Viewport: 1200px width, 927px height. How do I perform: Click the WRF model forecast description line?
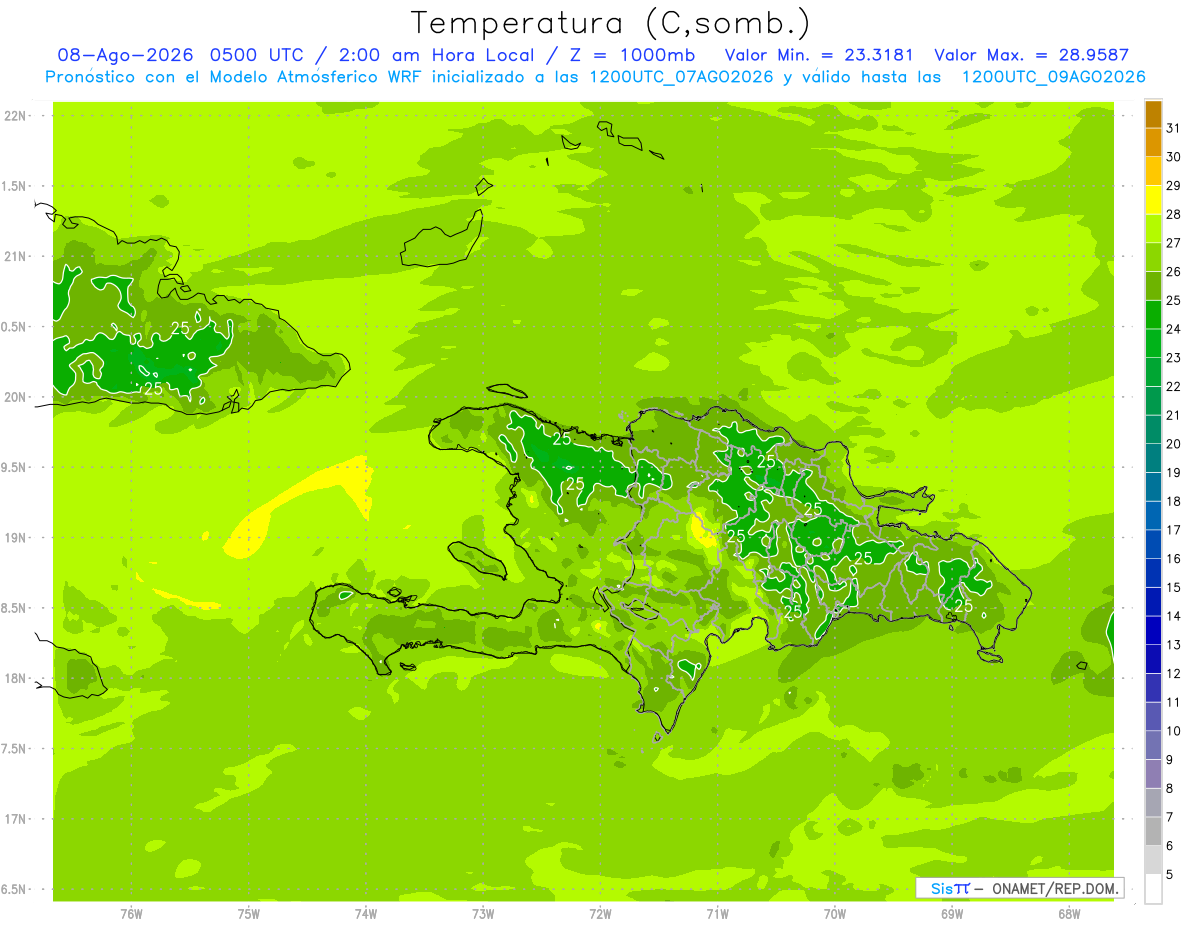[x=595, y=77]
